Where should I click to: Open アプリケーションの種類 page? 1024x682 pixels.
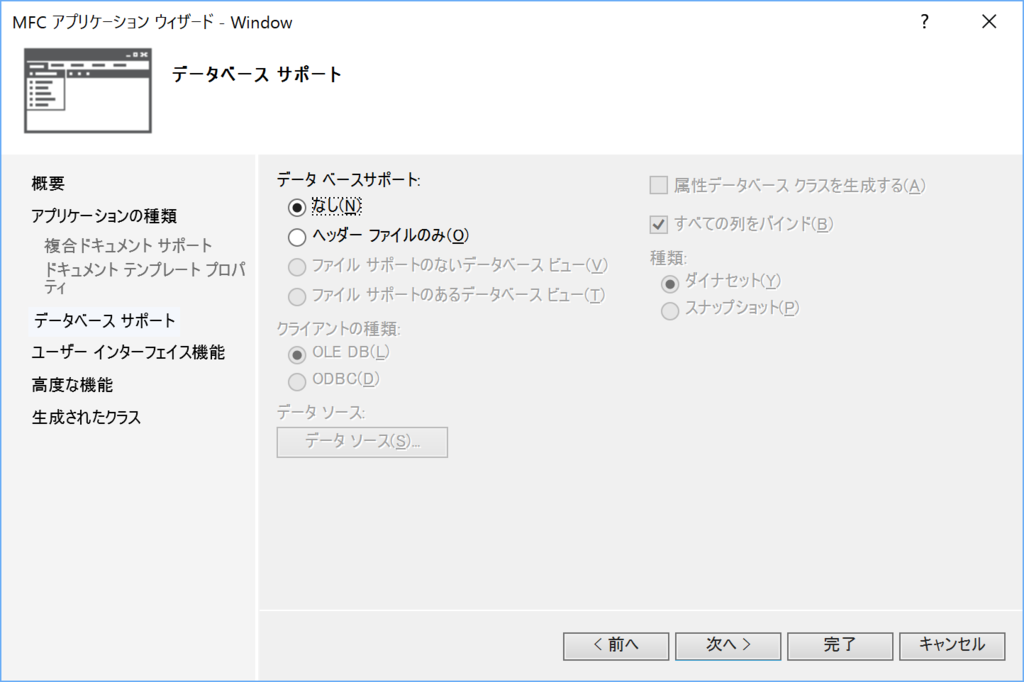point(104,216)
